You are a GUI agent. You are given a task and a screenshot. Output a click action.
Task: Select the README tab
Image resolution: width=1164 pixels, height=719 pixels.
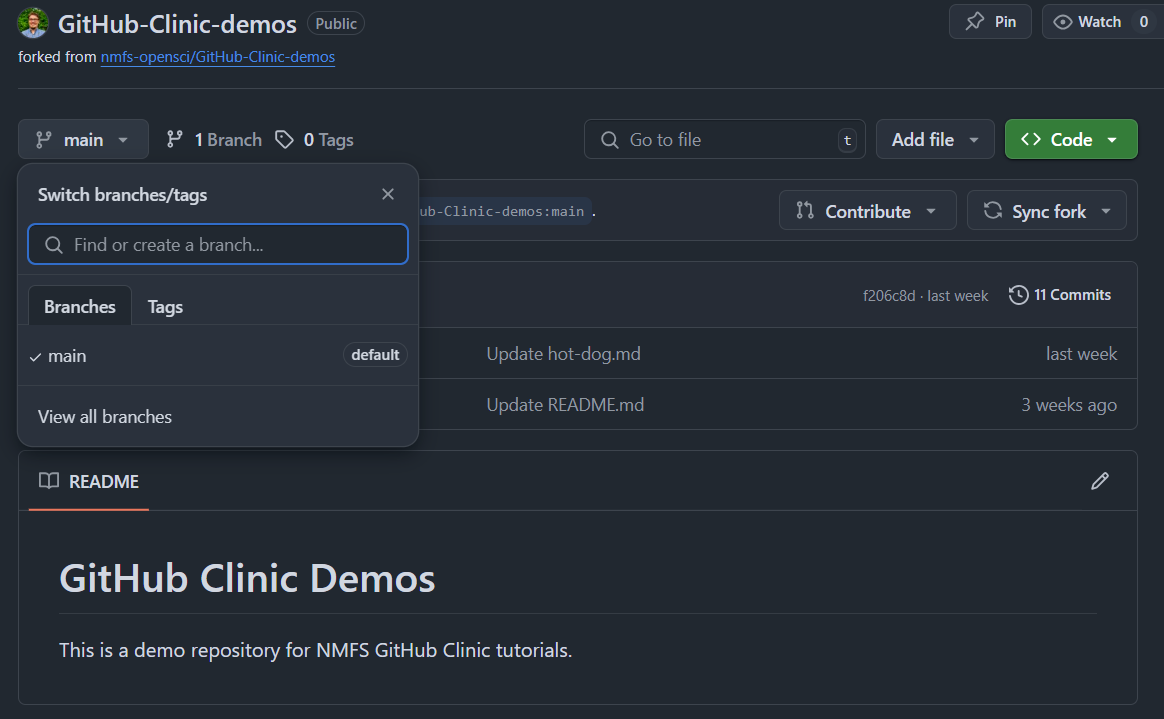(x=88, y=481)
